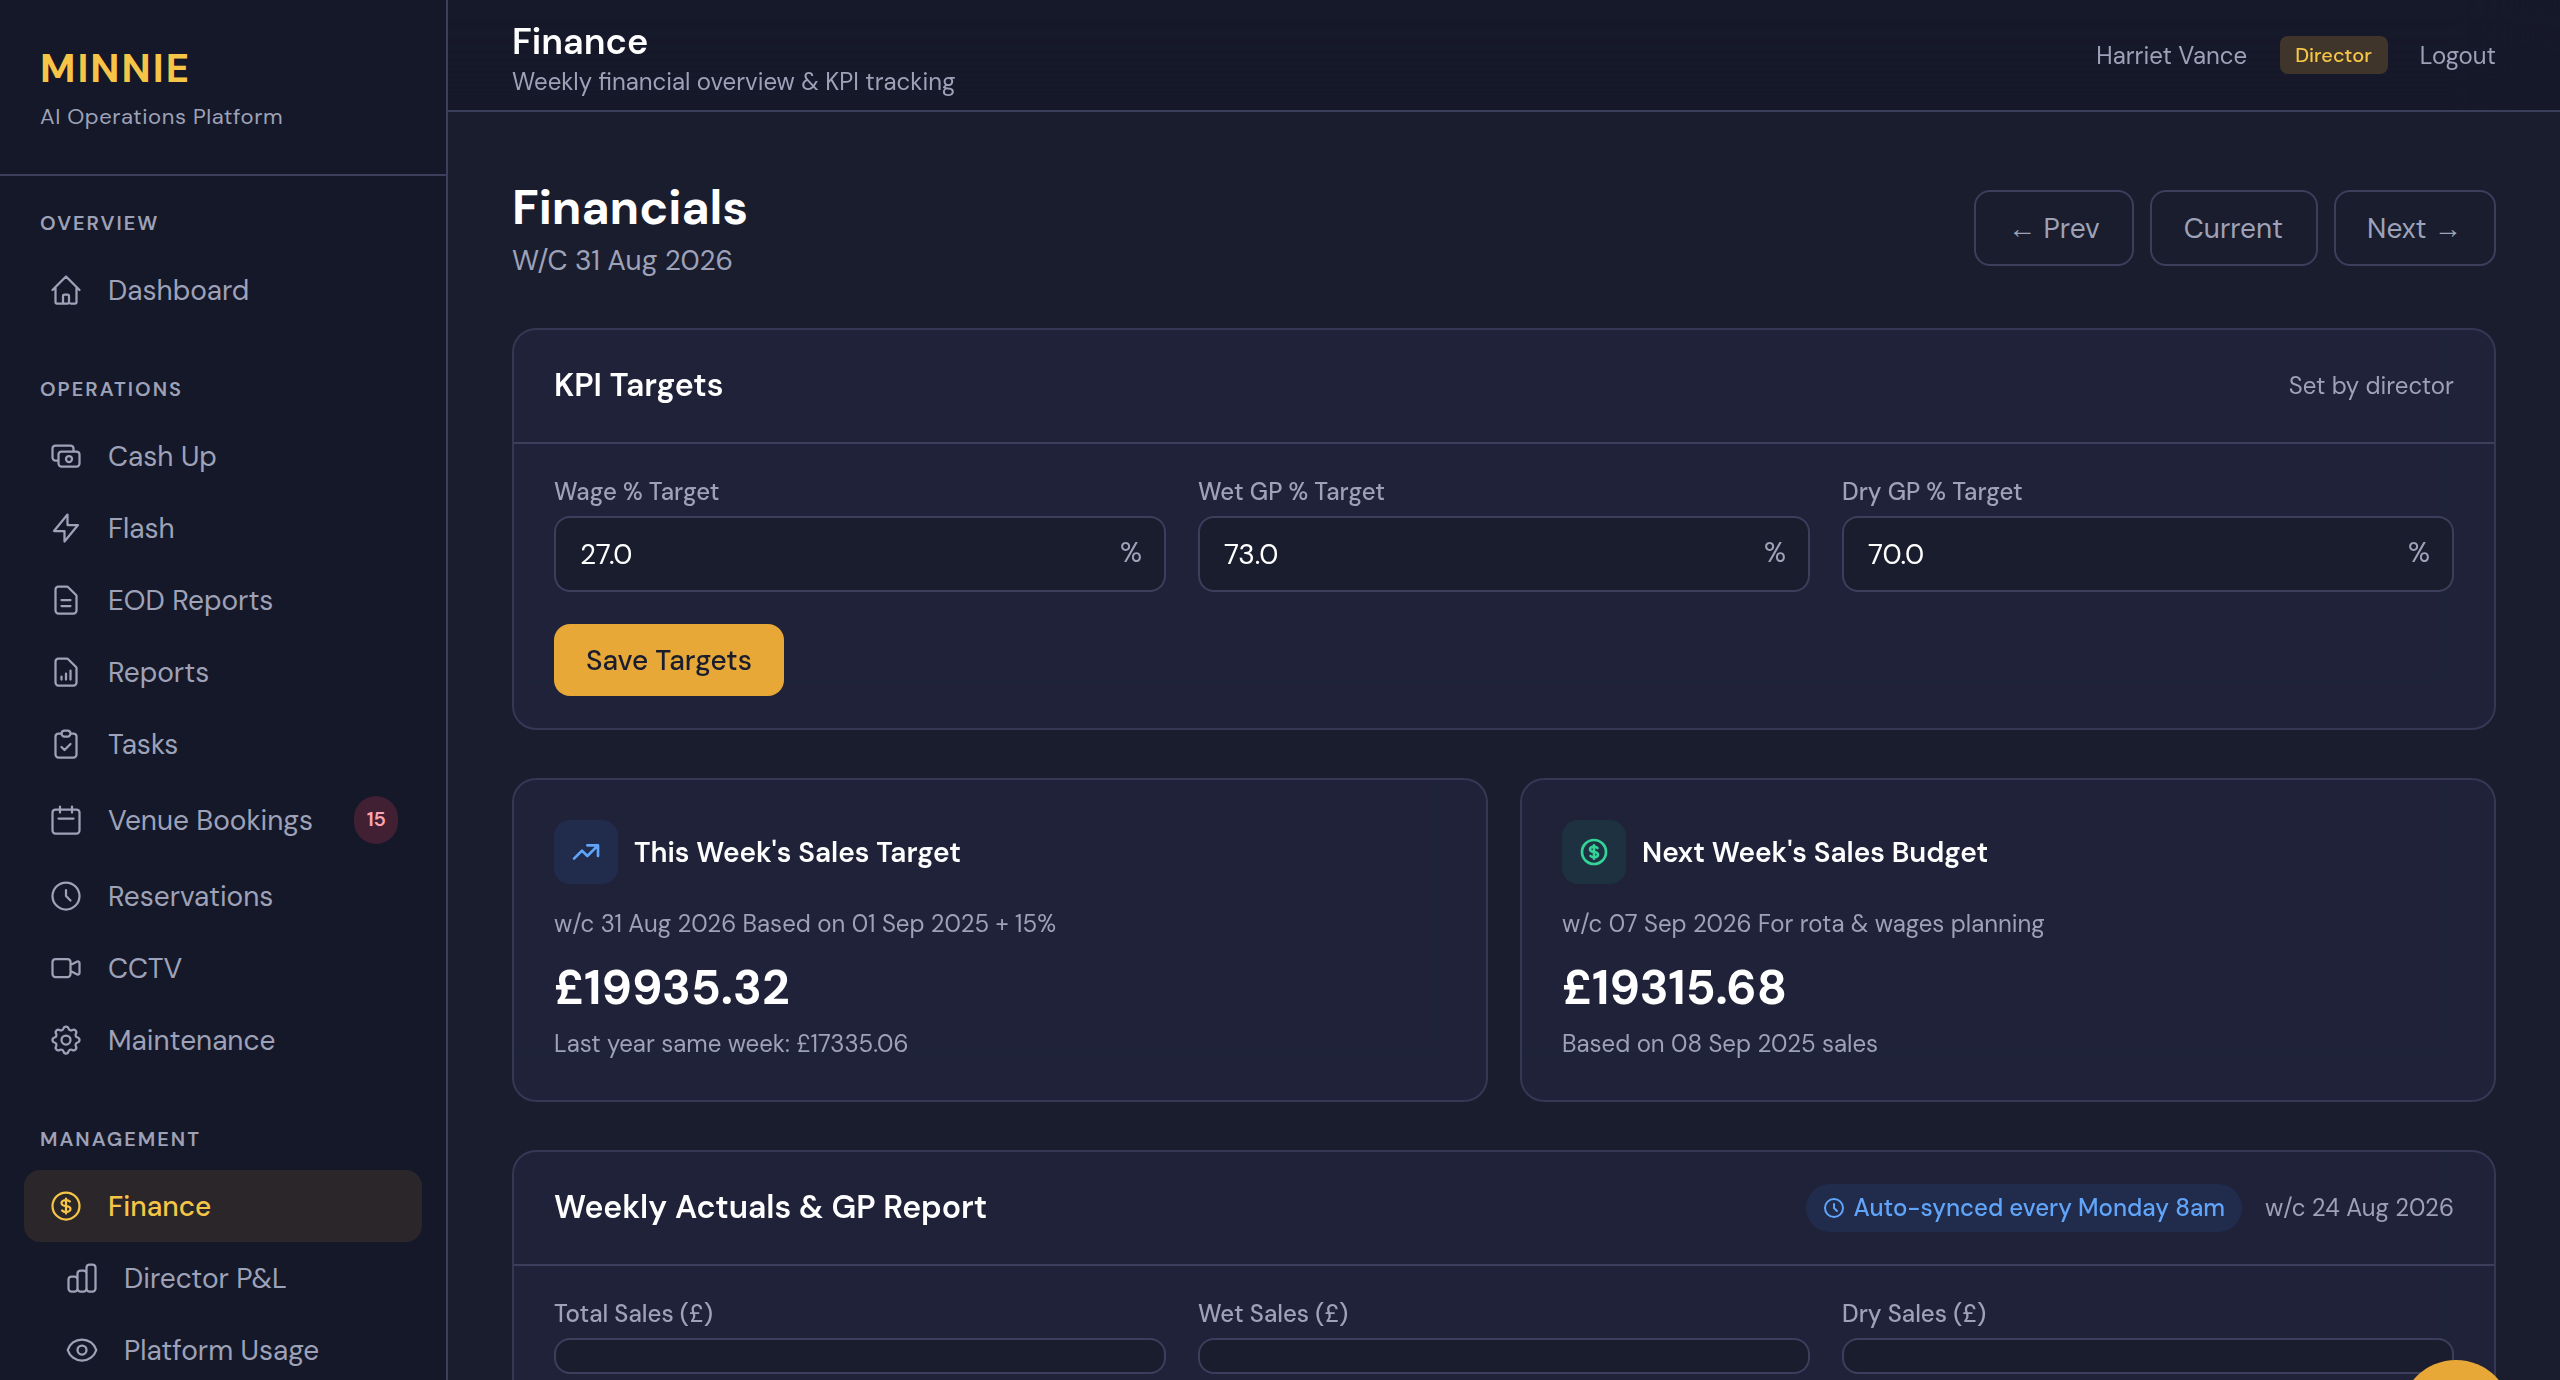Open the Maintenance section
This screenshot has width=2560, height=1380.
click(x=223, y=1040)
